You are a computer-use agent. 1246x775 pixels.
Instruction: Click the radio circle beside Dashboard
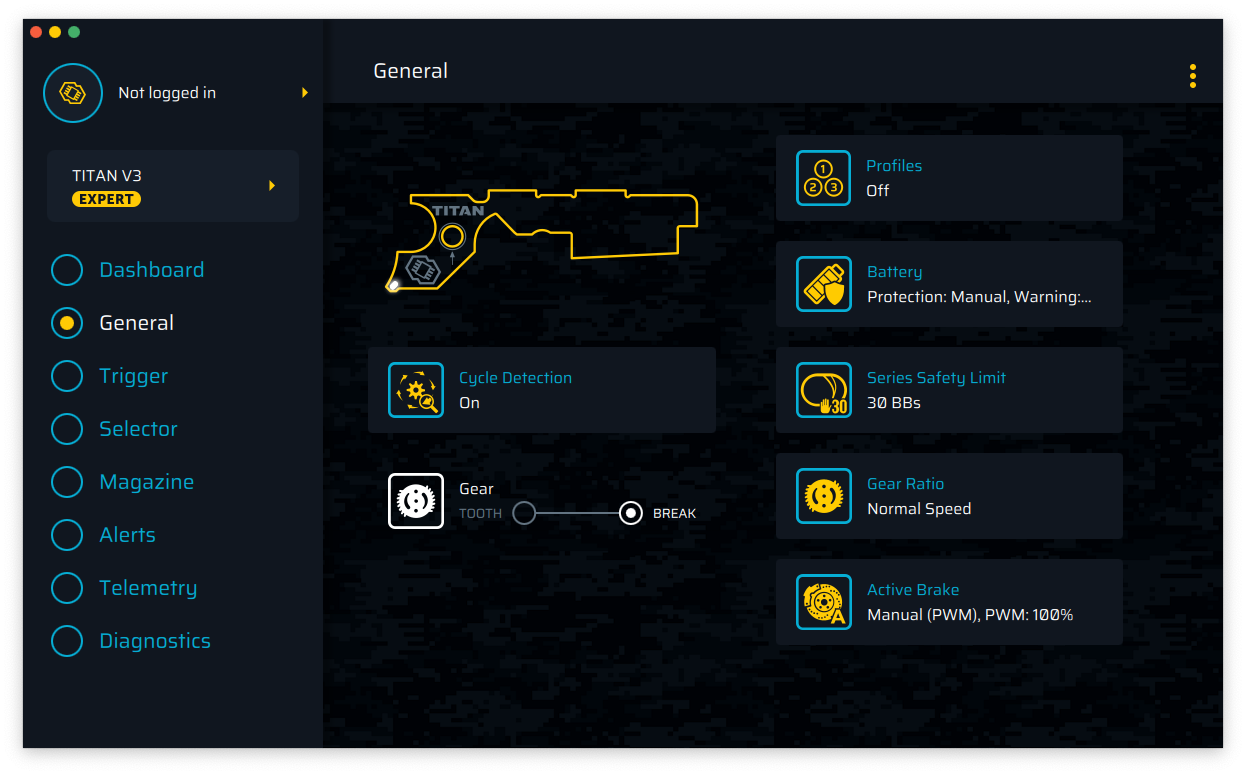pos(67,270)
